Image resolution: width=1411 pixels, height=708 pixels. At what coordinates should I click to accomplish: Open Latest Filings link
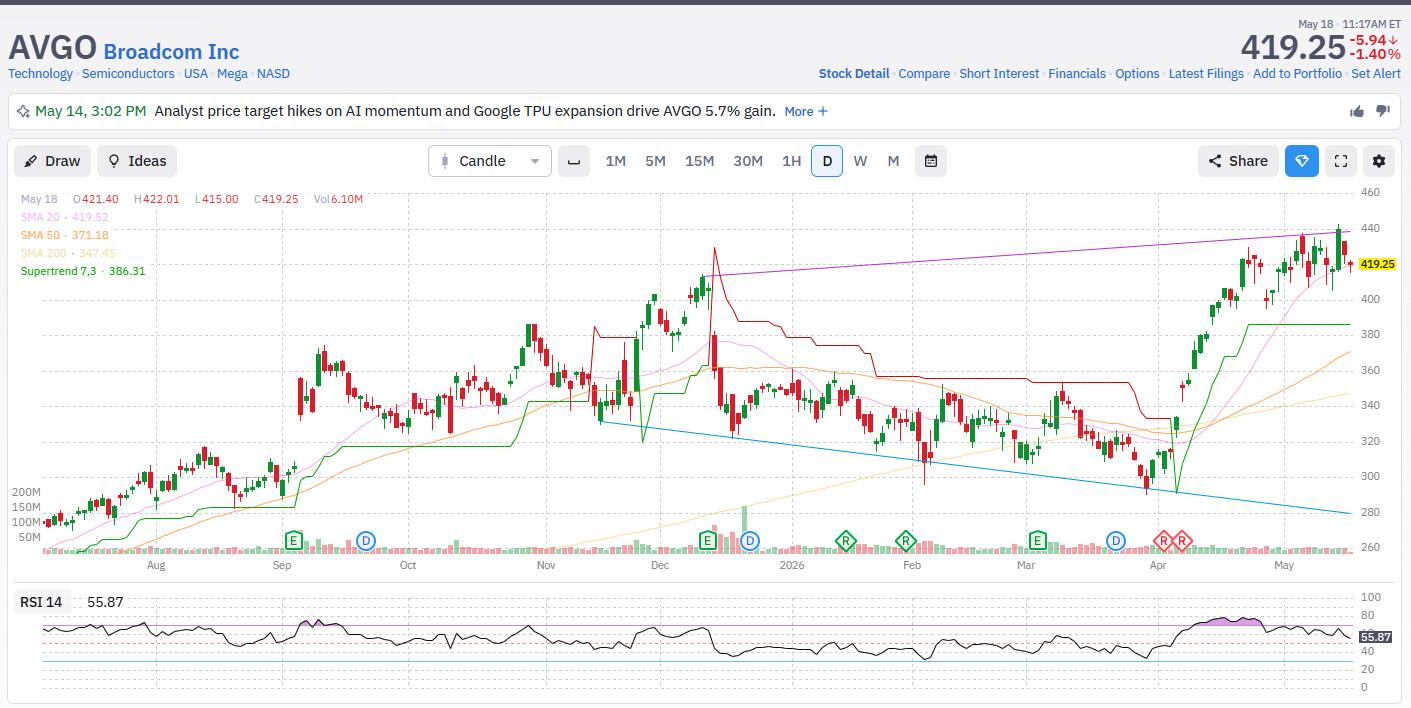tap(1206, 74)
